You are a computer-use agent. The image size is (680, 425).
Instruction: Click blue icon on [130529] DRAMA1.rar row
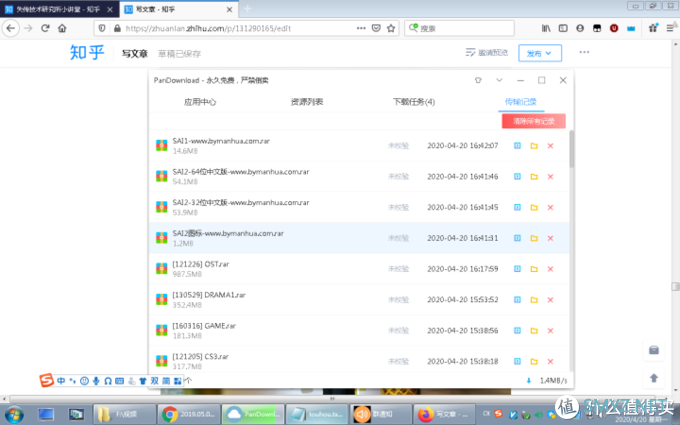point(517,300)
